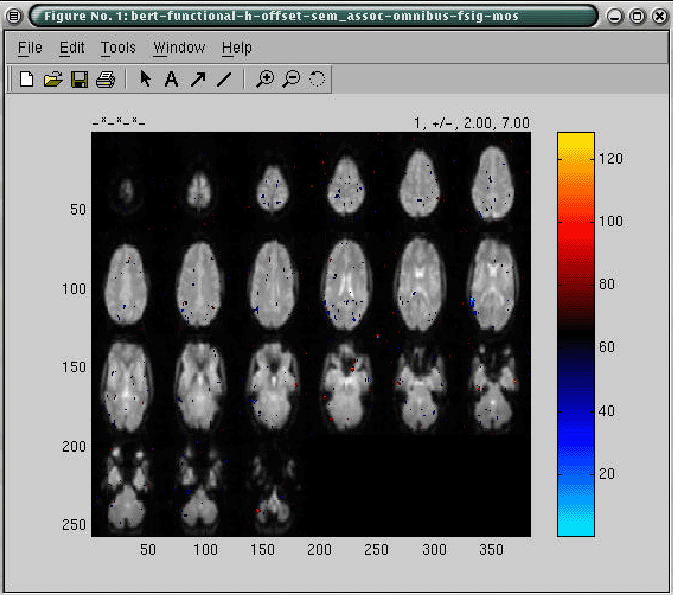Pick the insert arrow tool
This screenshot has height=595, width=673.
[x=197, y=80]
